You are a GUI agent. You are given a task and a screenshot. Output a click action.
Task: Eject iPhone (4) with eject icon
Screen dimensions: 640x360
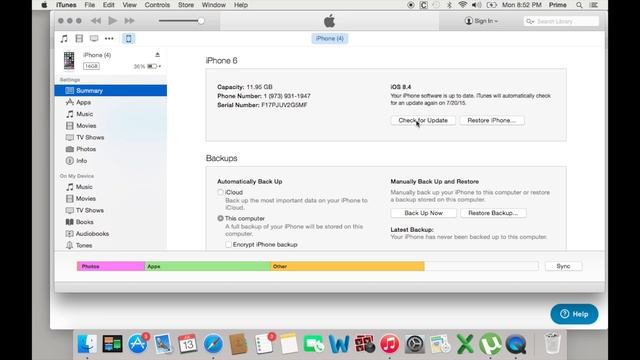(x=157, y=55)
